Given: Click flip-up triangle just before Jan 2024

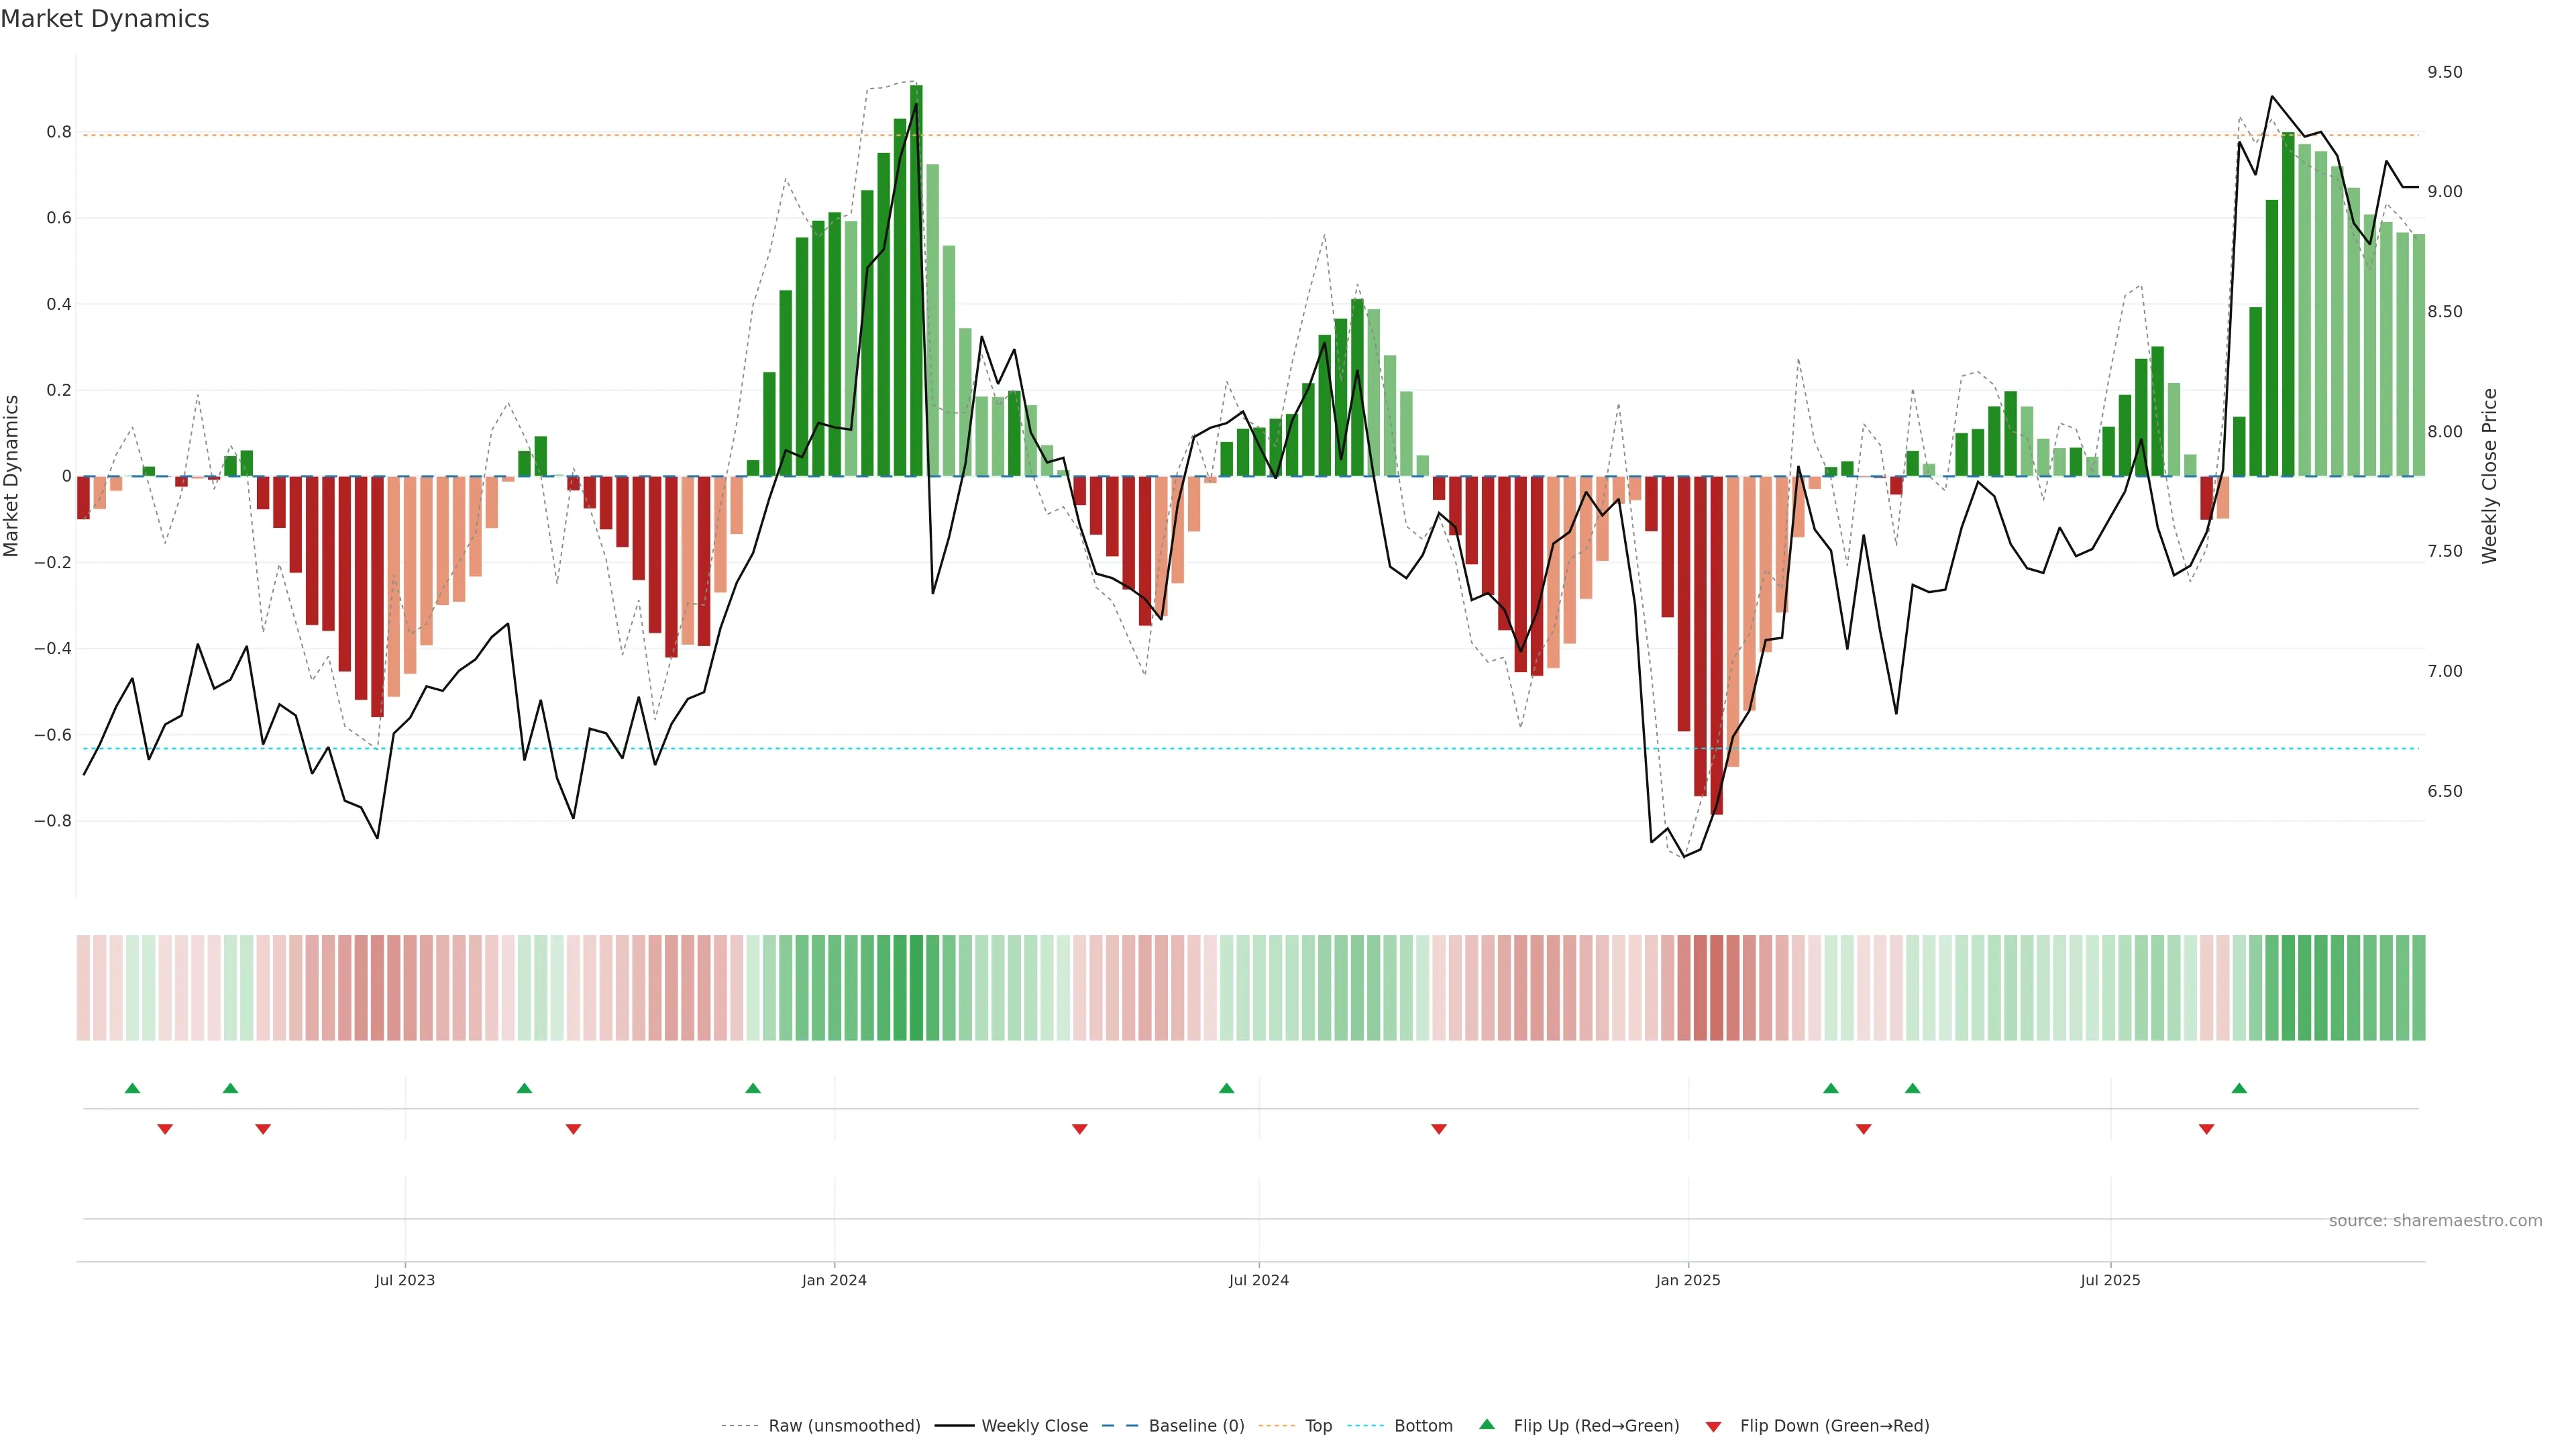Looking at the screenshot, I should click(753, 1088).
